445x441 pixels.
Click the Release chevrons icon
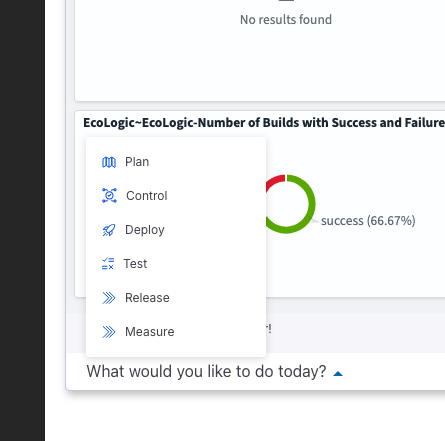pyautogui.click(x=109, y=298)
